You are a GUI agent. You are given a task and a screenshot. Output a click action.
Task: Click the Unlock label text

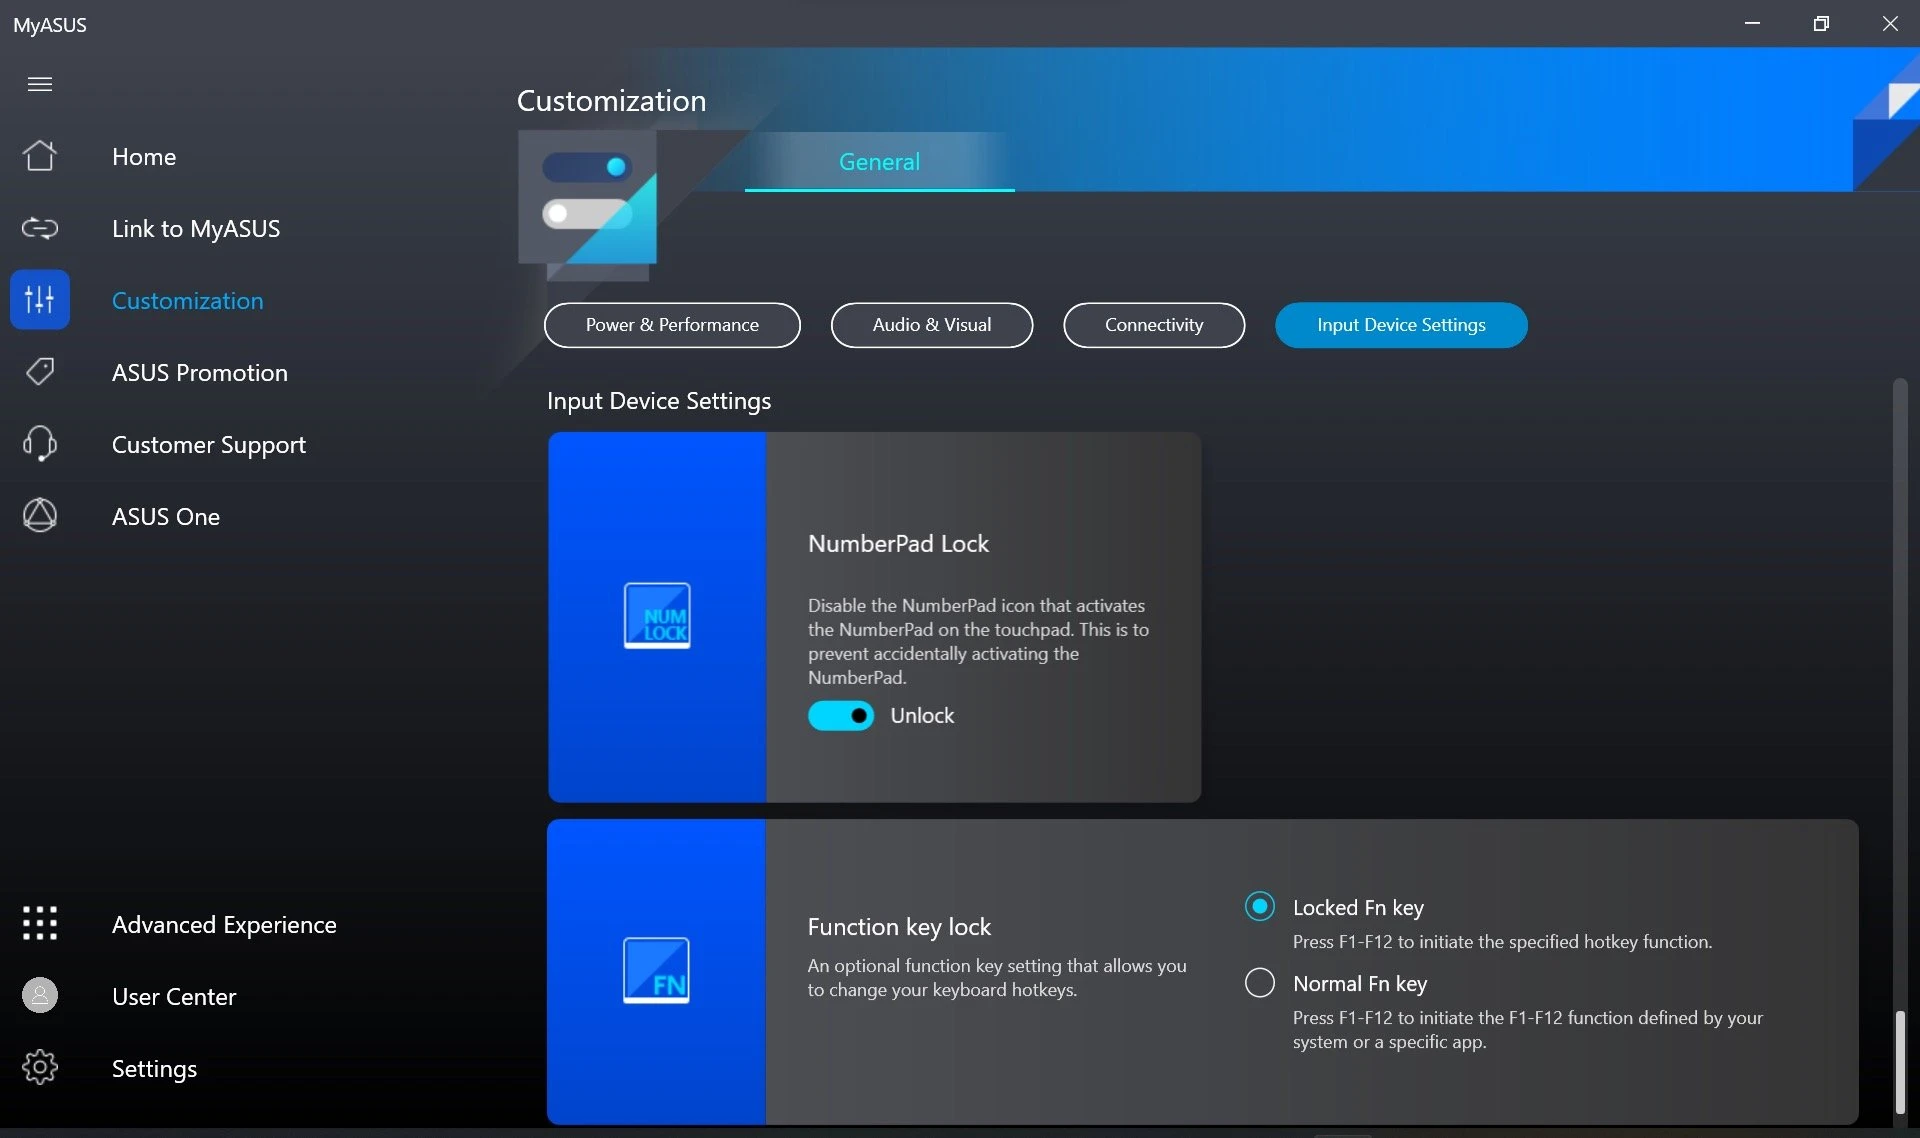coord(922,715)
